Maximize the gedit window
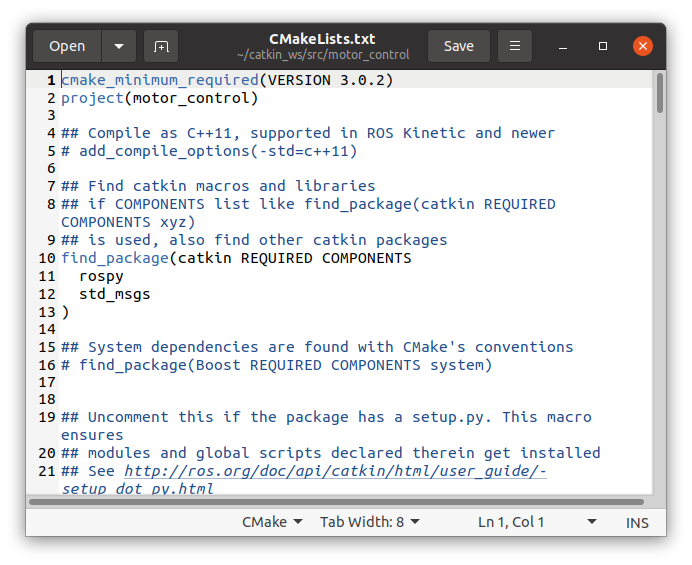The height and width of the screenshot is (565, 692). tap(603, 46)
